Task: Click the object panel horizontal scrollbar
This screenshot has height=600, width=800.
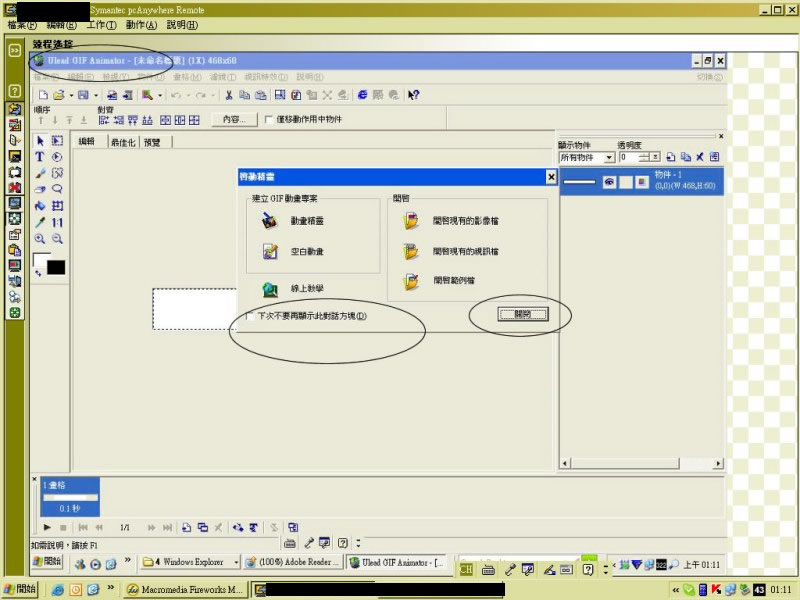Action: pos(641,463)
